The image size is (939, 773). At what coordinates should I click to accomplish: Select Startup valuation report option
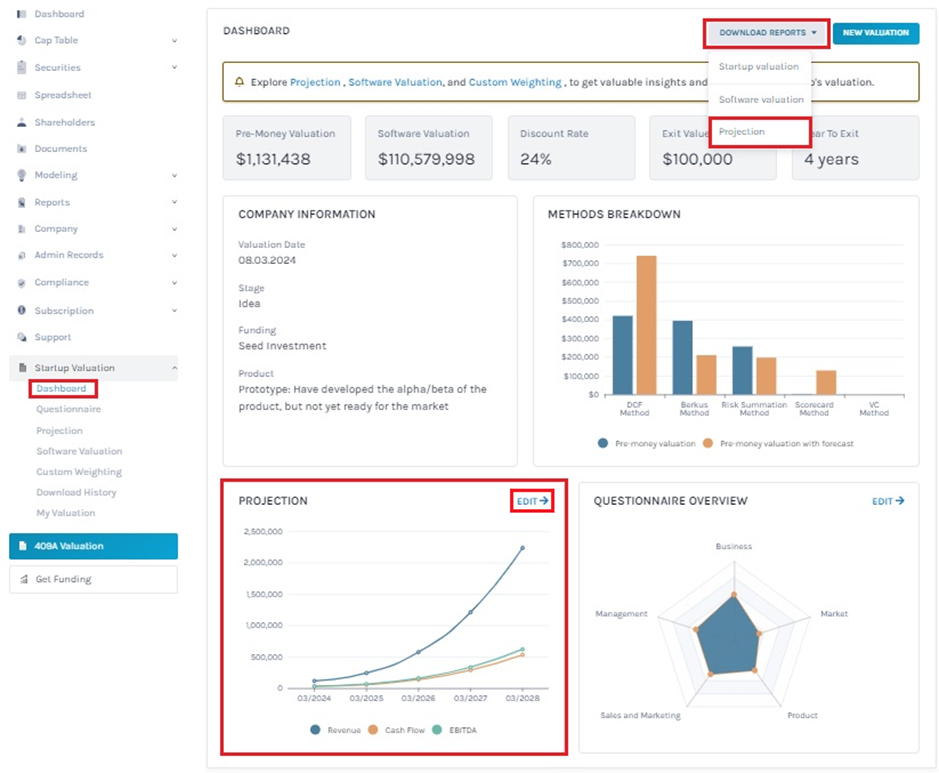pyautogui.click(x=759, y=66)
